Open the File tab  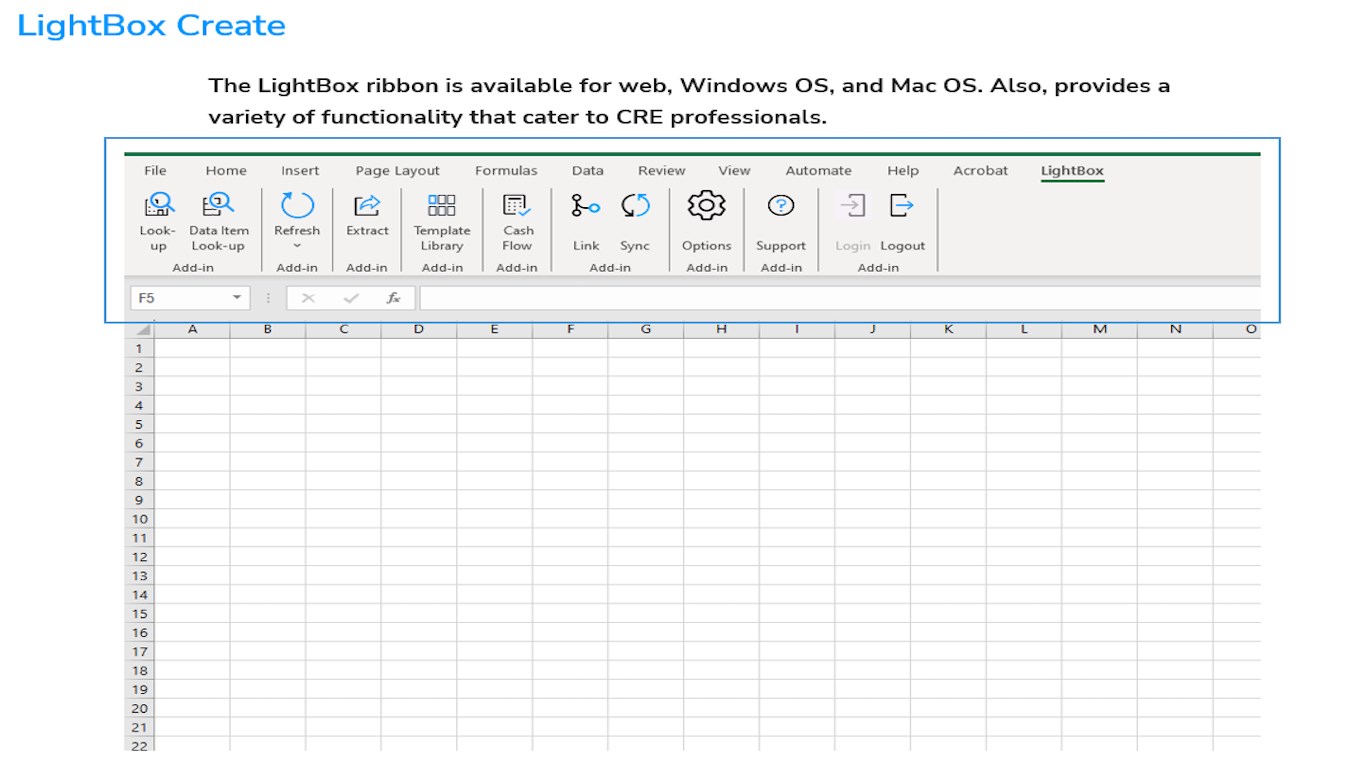[155, 171]
